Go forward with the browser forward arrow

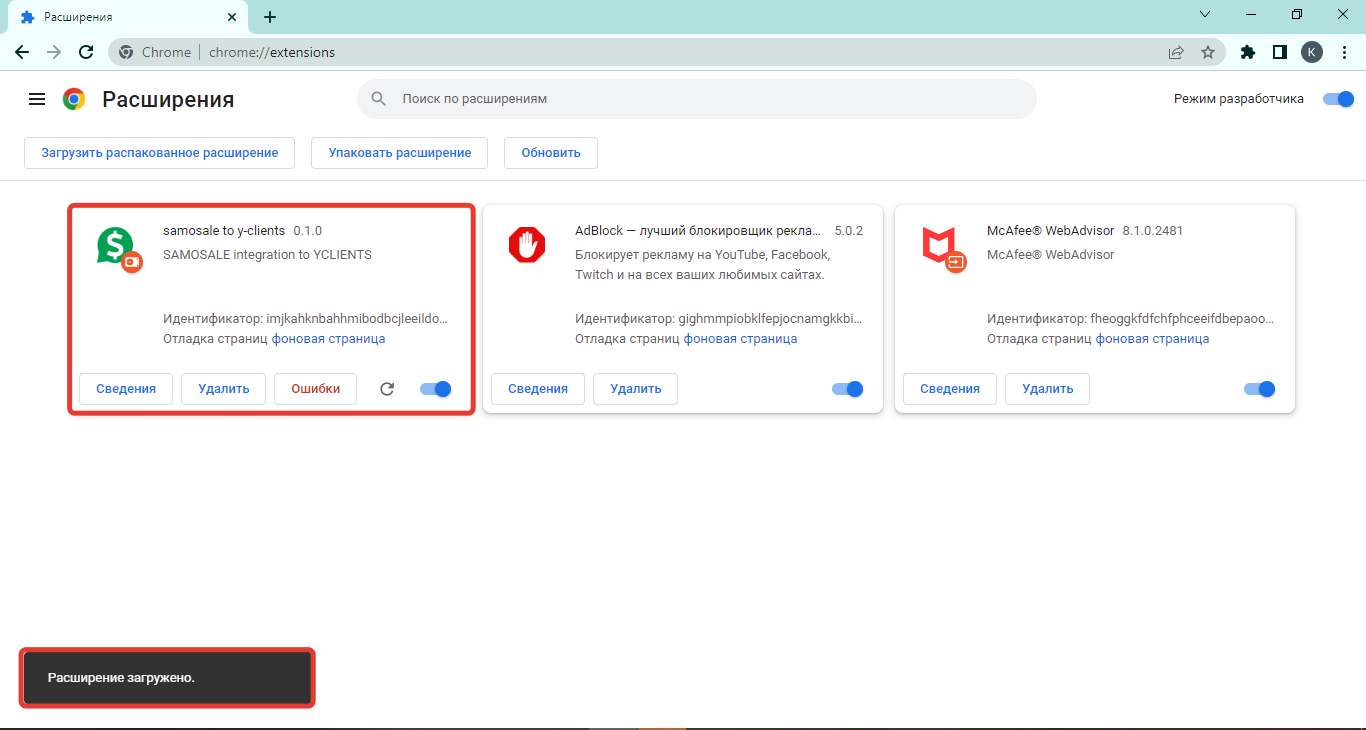(x=54, y=52)
